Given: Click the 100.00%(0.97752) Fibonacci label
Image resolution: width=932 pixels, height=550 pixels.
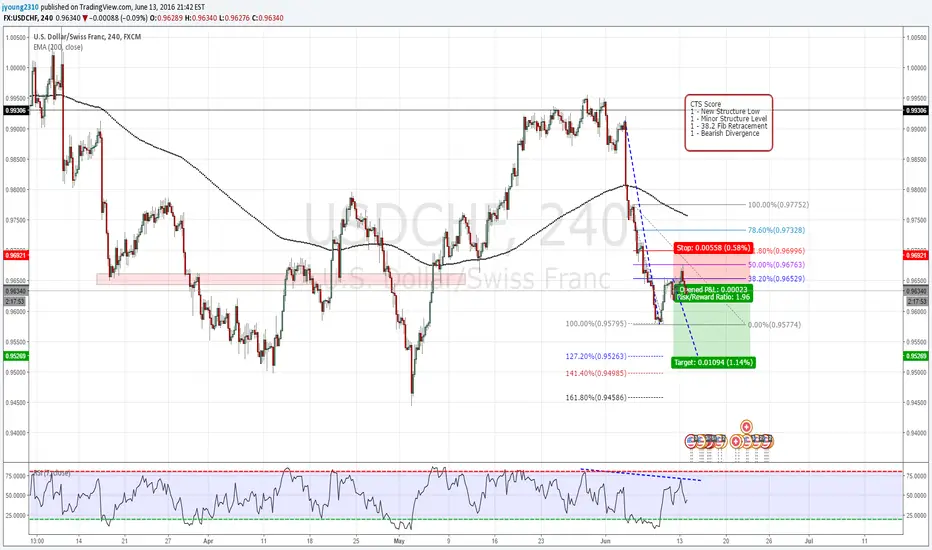Looking at the screenshot, I should pyautogui.click(x=778, y=205).
